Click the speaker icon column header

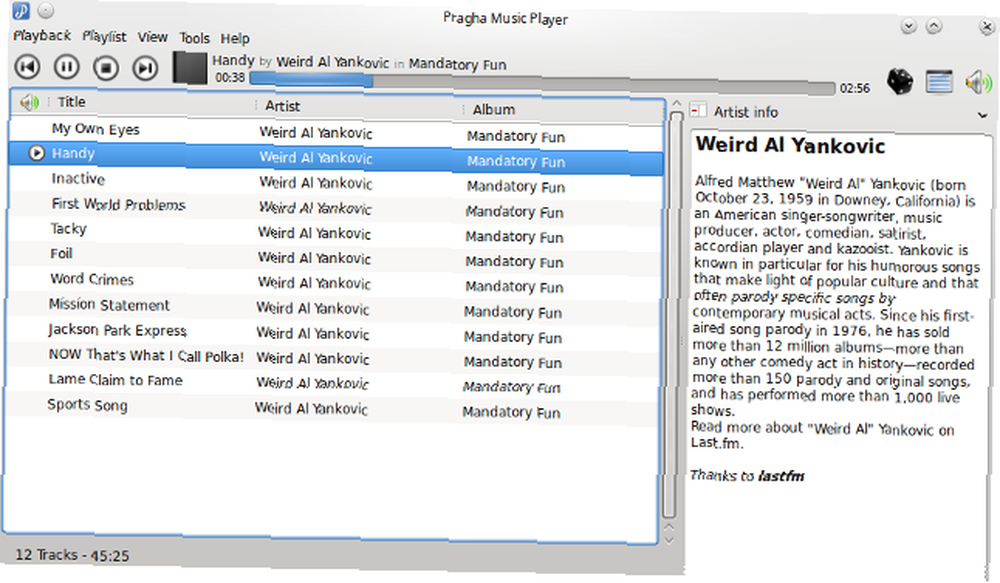pyautogui.click(x=29, y=101)
